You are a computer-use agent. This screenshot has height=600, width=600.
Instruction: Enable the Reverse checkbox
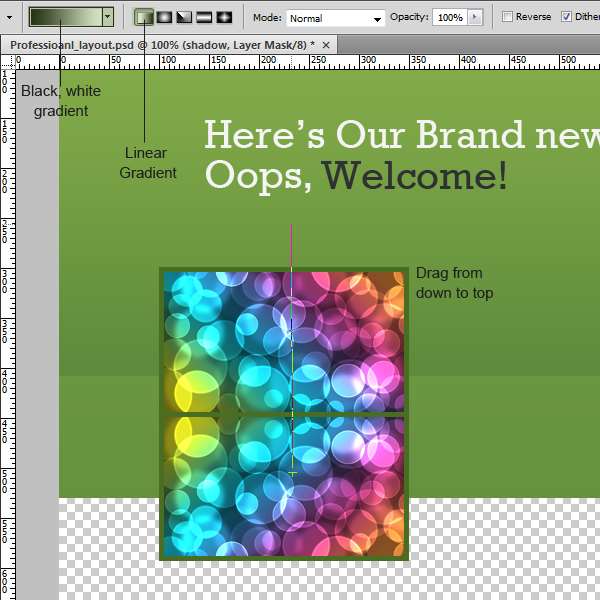click(x=508, y=17)
